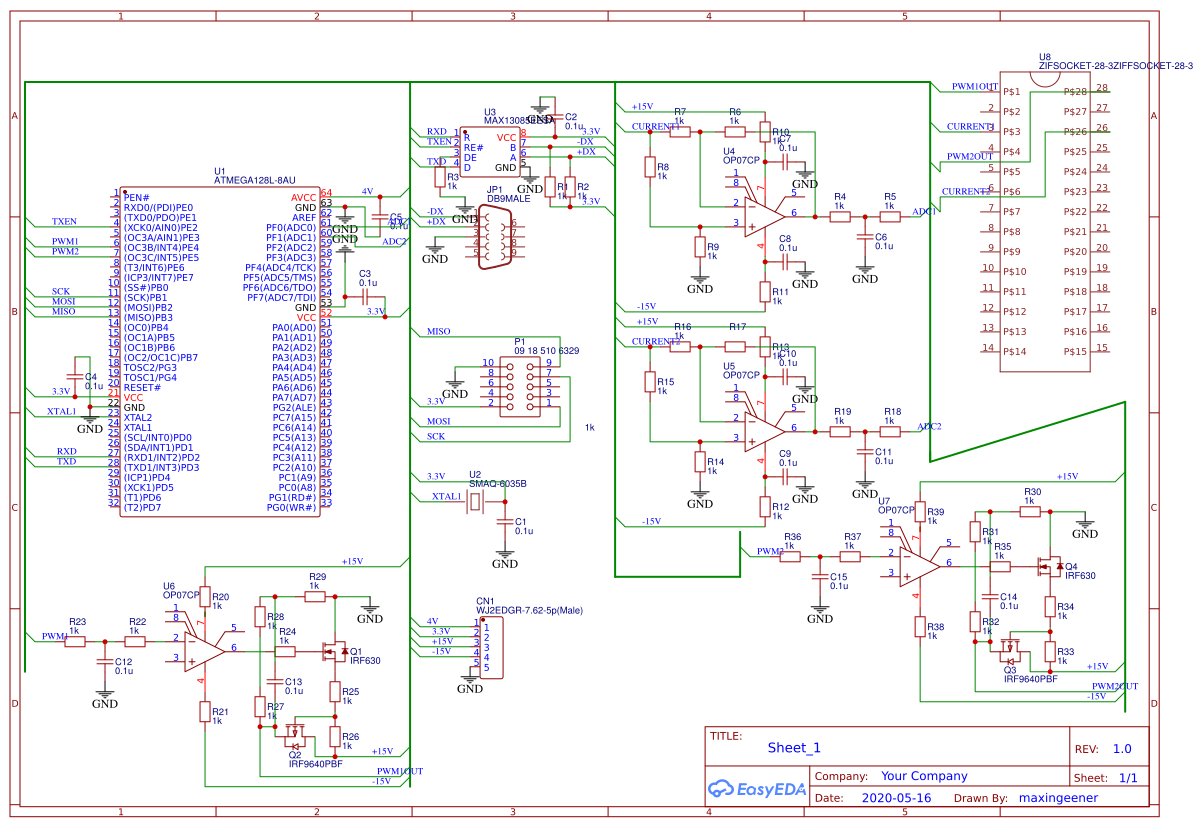
Task: Select the "WJ2EDGR-7.62-5p(Male)" part label
Action: pos(529,610)
